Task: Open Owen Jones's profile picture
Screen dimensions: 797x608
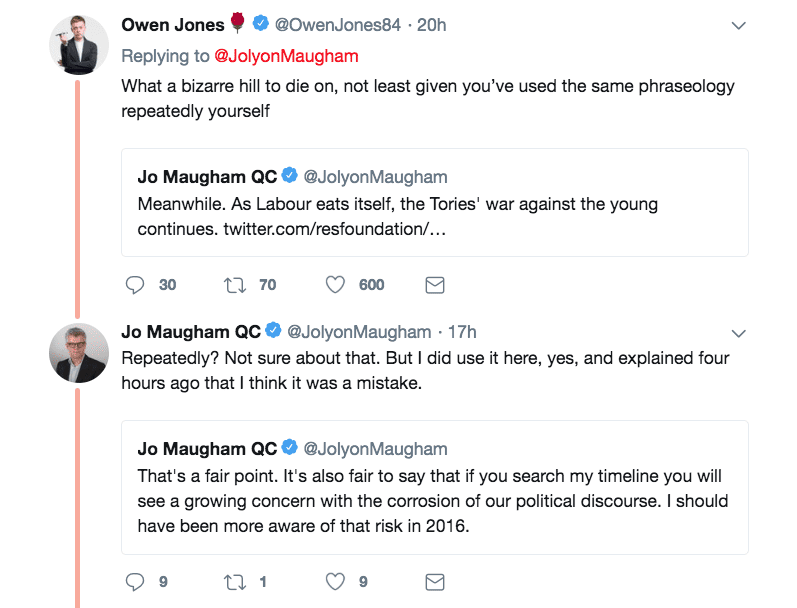Action: (x=79, y=45)
